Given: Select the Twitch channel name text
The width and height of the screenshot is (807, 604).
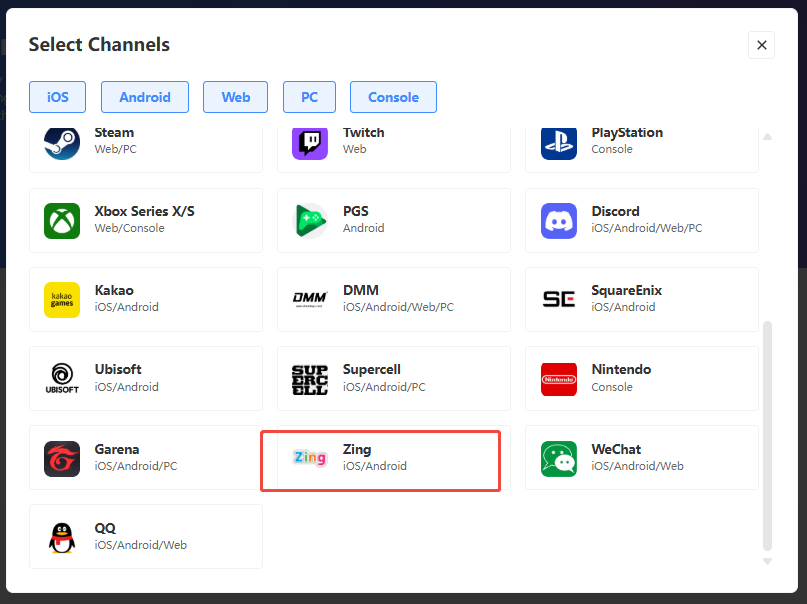Looking at the screenshot, I should pos(364,132).
